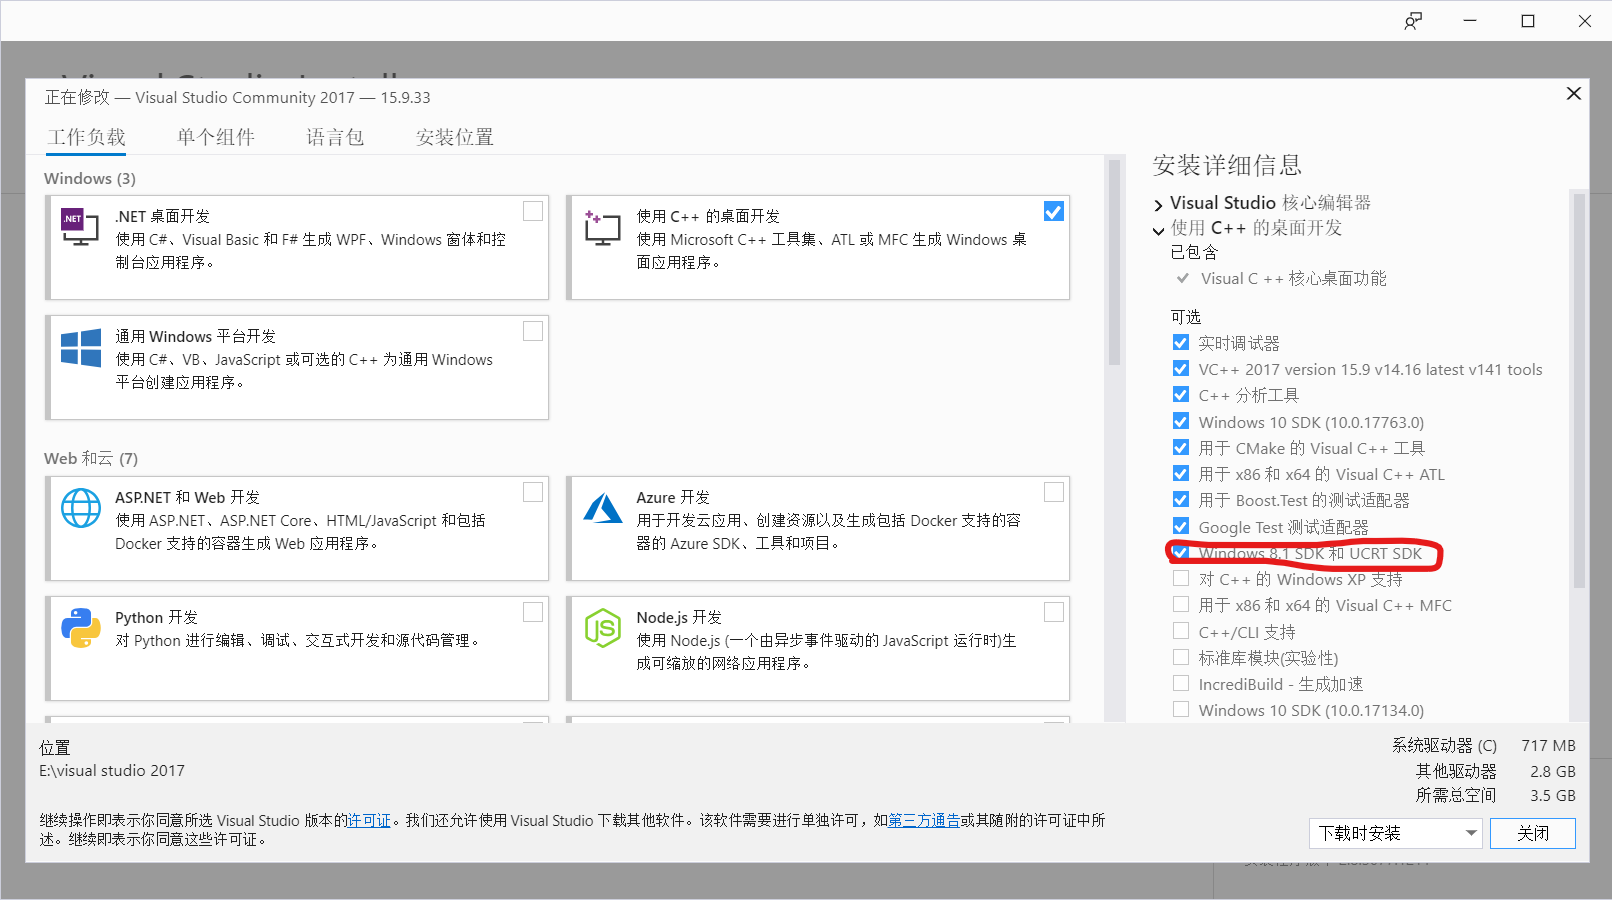Close the modify dialog with the X
This screenshot has width=1612, height=900.
(1573, 93)
